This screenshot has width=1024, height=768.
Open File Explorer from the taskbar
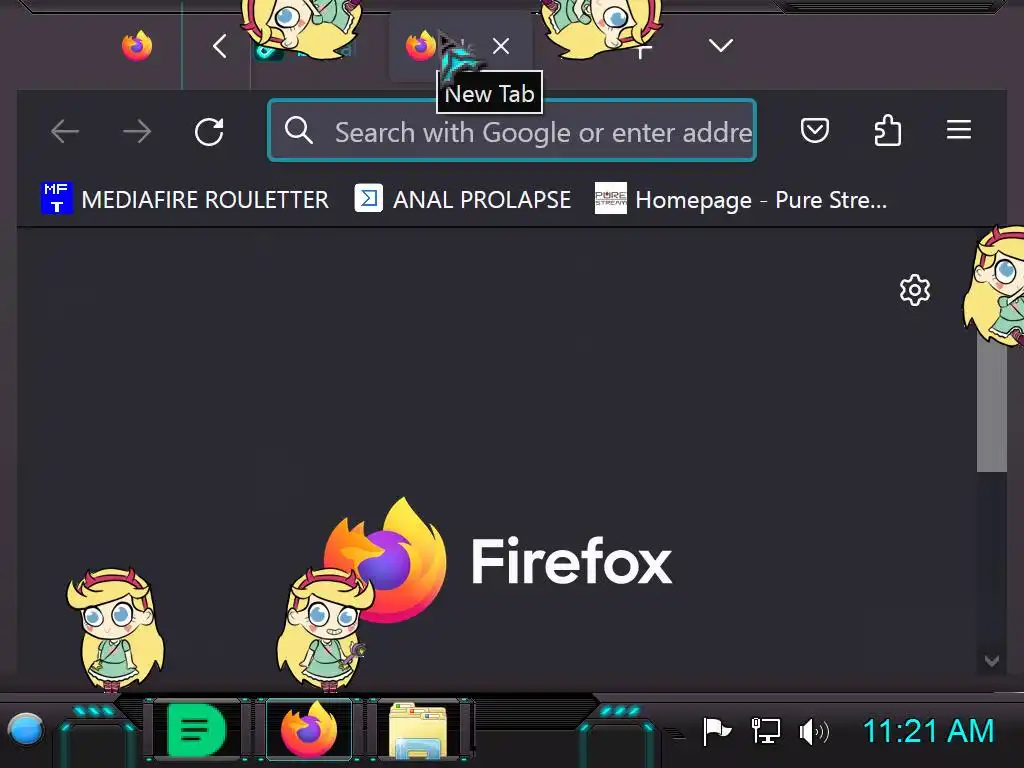point(418,729)
